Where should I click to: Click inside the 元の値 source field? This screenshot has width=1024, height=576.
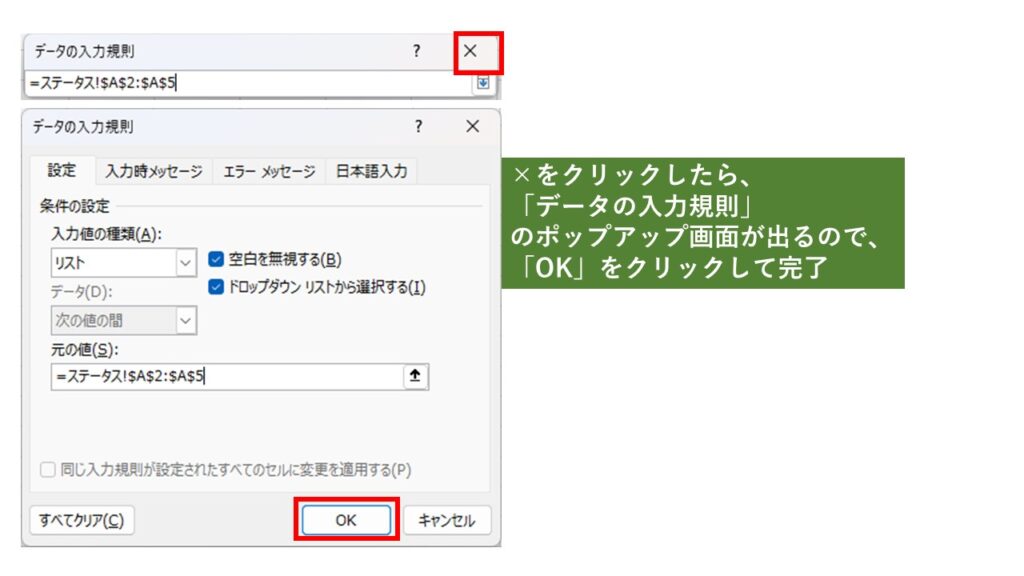point(225,376)
